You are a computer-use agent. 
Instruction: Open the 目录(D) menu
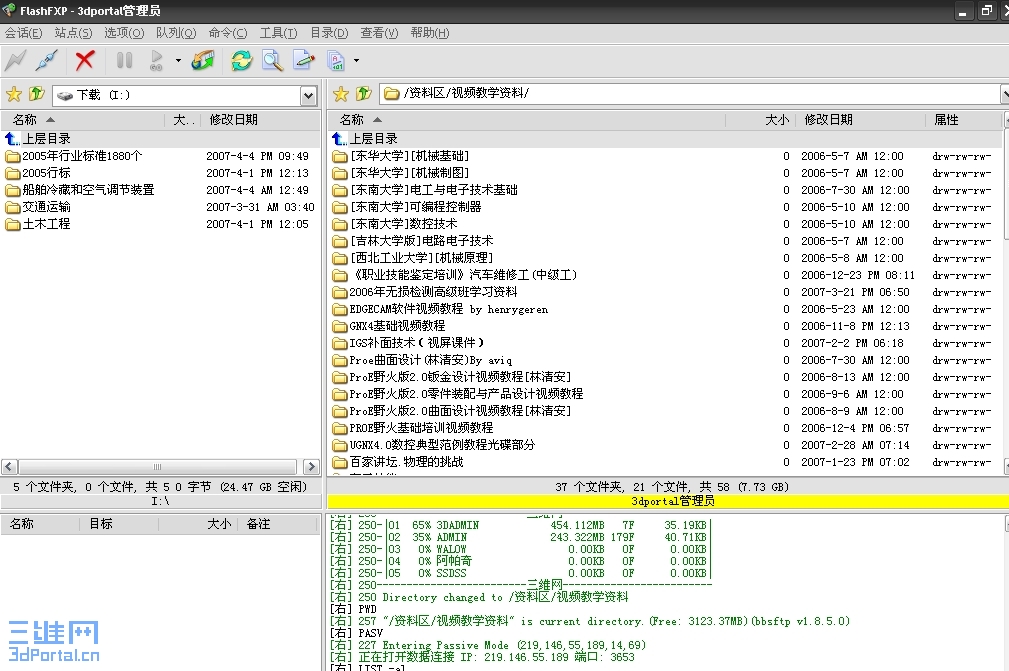coord(329,33)
